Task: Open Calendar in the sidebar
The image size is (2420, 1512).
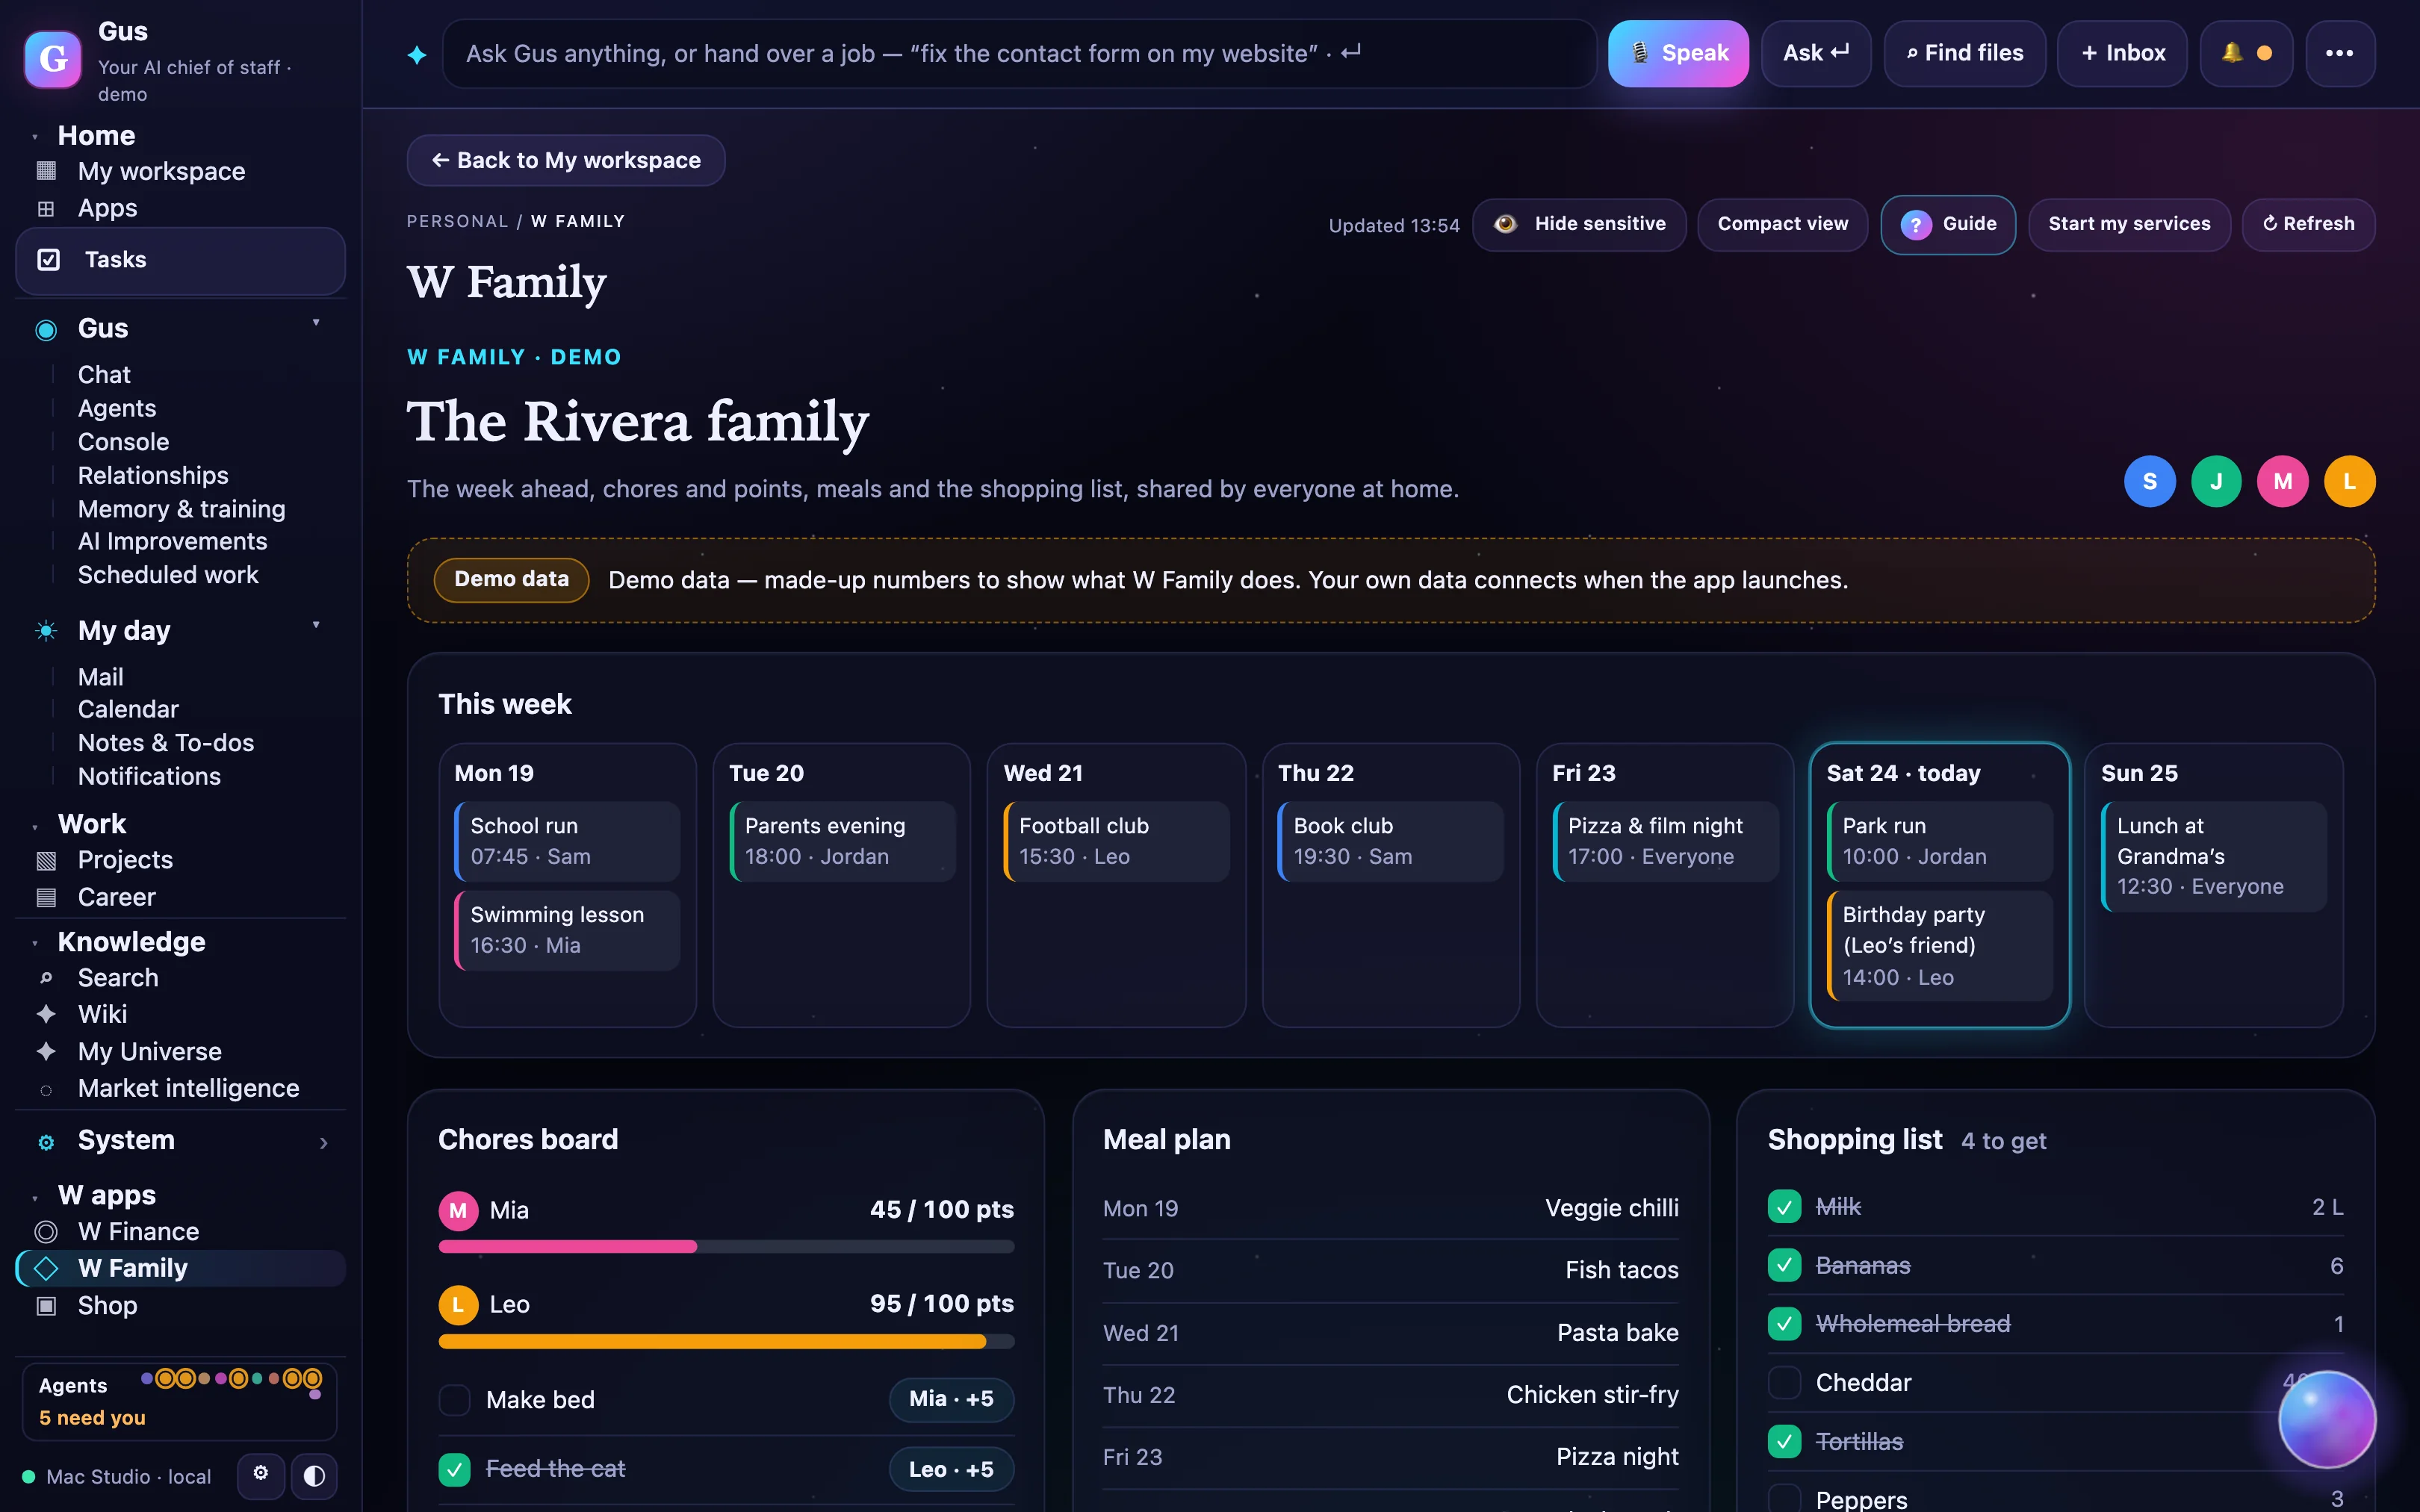Action: (128, 709)
